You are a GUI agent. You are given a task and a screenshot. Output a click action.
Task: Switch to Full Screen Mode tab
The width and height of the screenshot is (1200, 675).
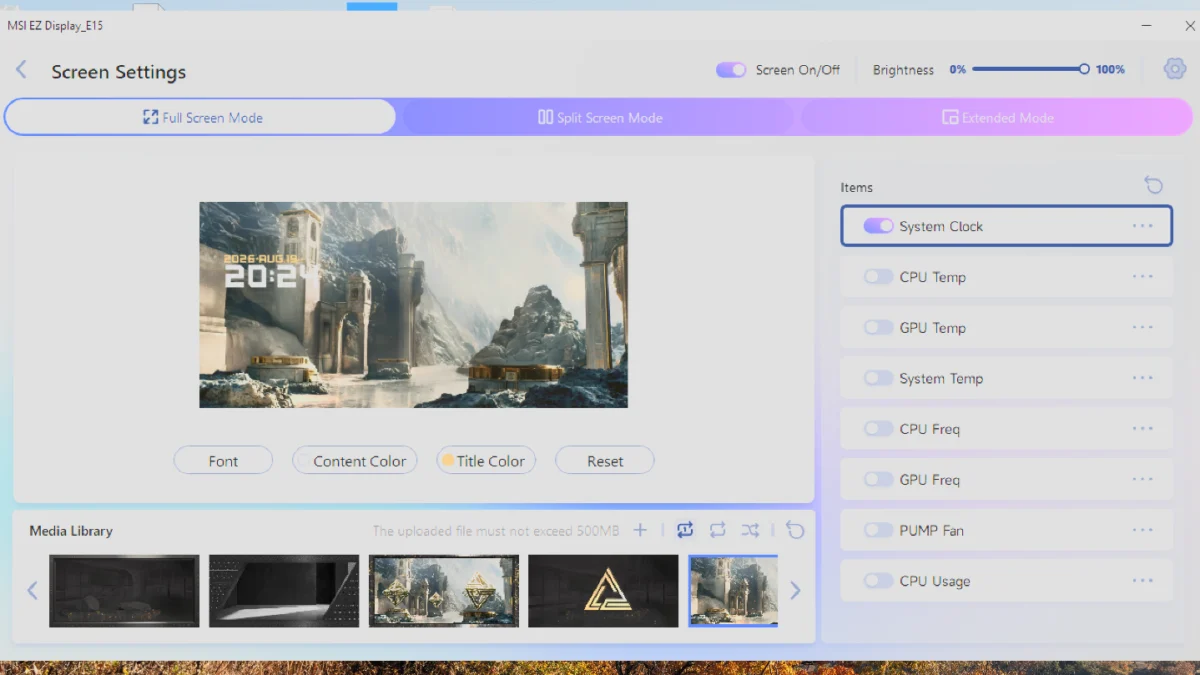click(201, 117)
